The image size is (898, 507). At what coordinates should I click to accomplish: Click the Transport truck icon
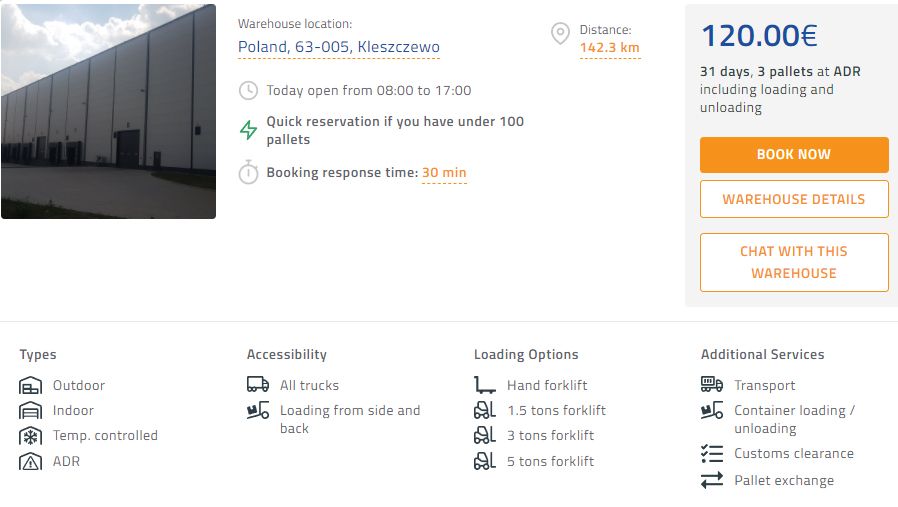point(712,385)
